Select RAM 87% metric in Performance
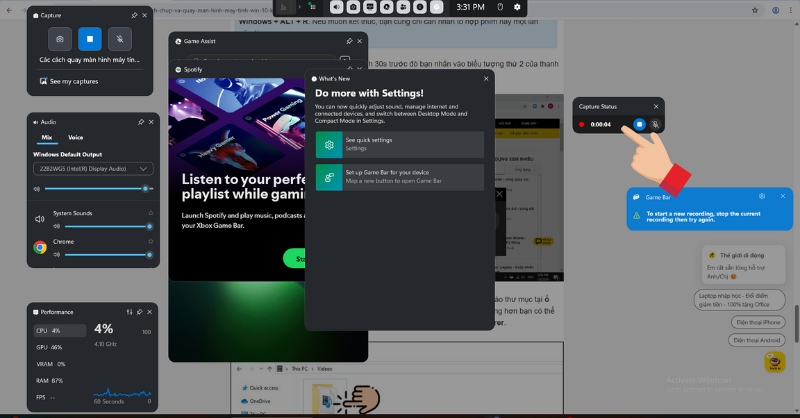 (60, 380)
